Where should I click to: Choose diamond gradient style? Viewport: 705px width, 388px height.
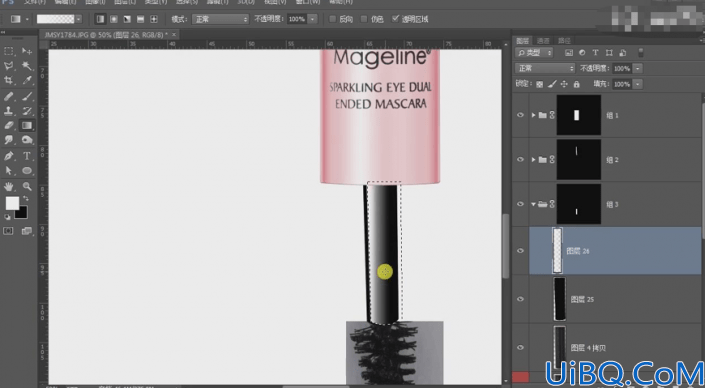154,19
